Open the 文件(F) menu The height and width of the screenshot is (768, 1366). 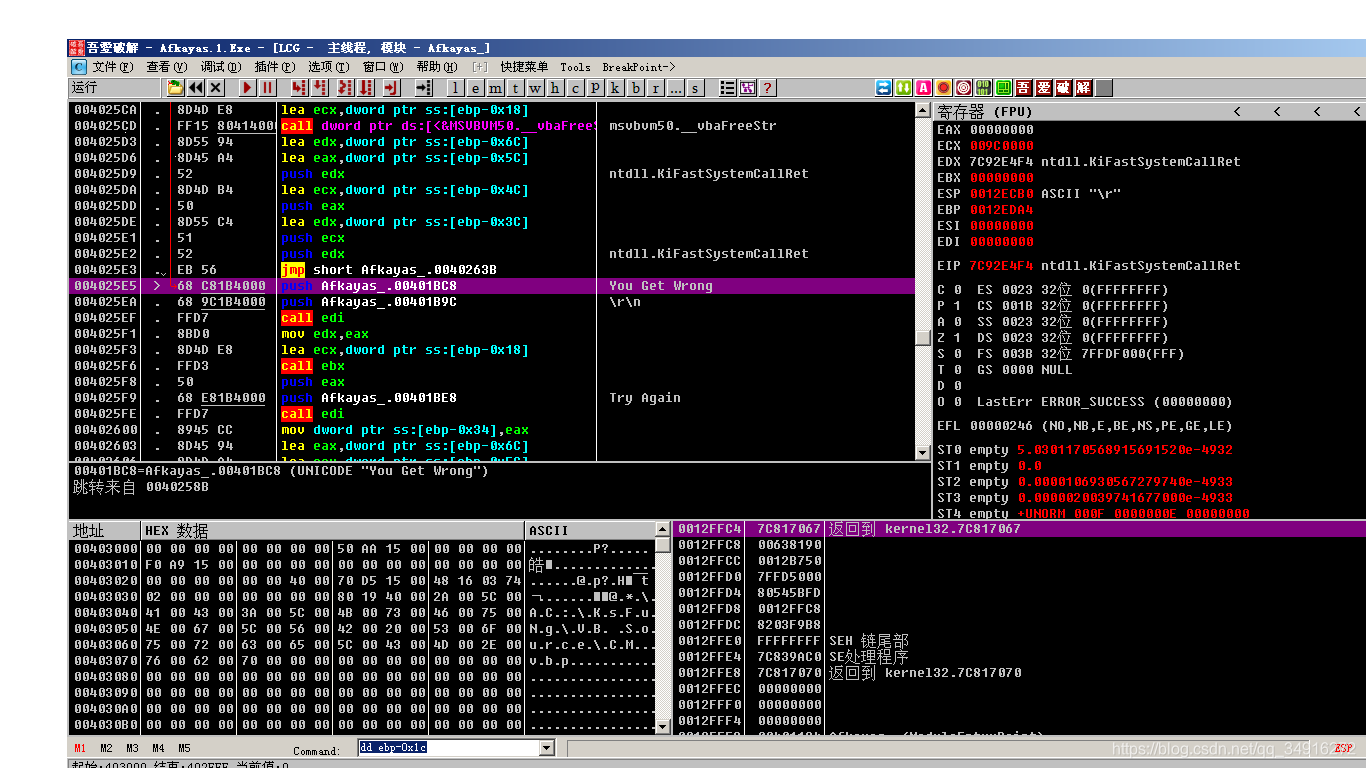pos(112,67)
